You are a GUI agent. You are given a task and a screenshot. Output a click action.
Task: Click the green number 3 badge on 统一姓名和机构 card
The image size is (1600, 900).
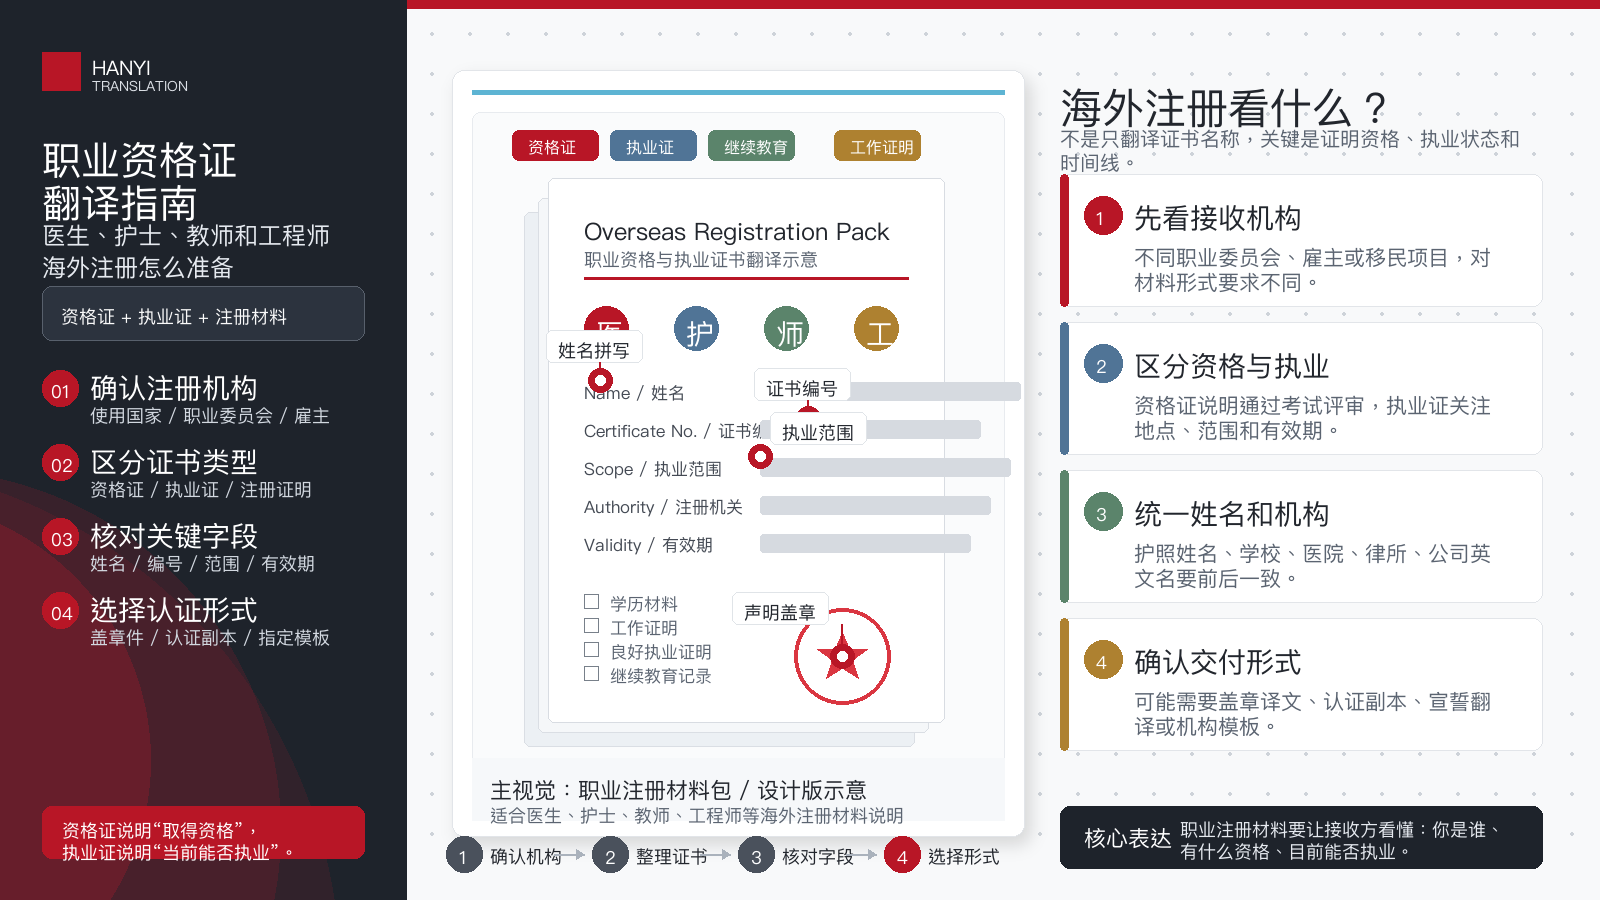coord(1102,513)
